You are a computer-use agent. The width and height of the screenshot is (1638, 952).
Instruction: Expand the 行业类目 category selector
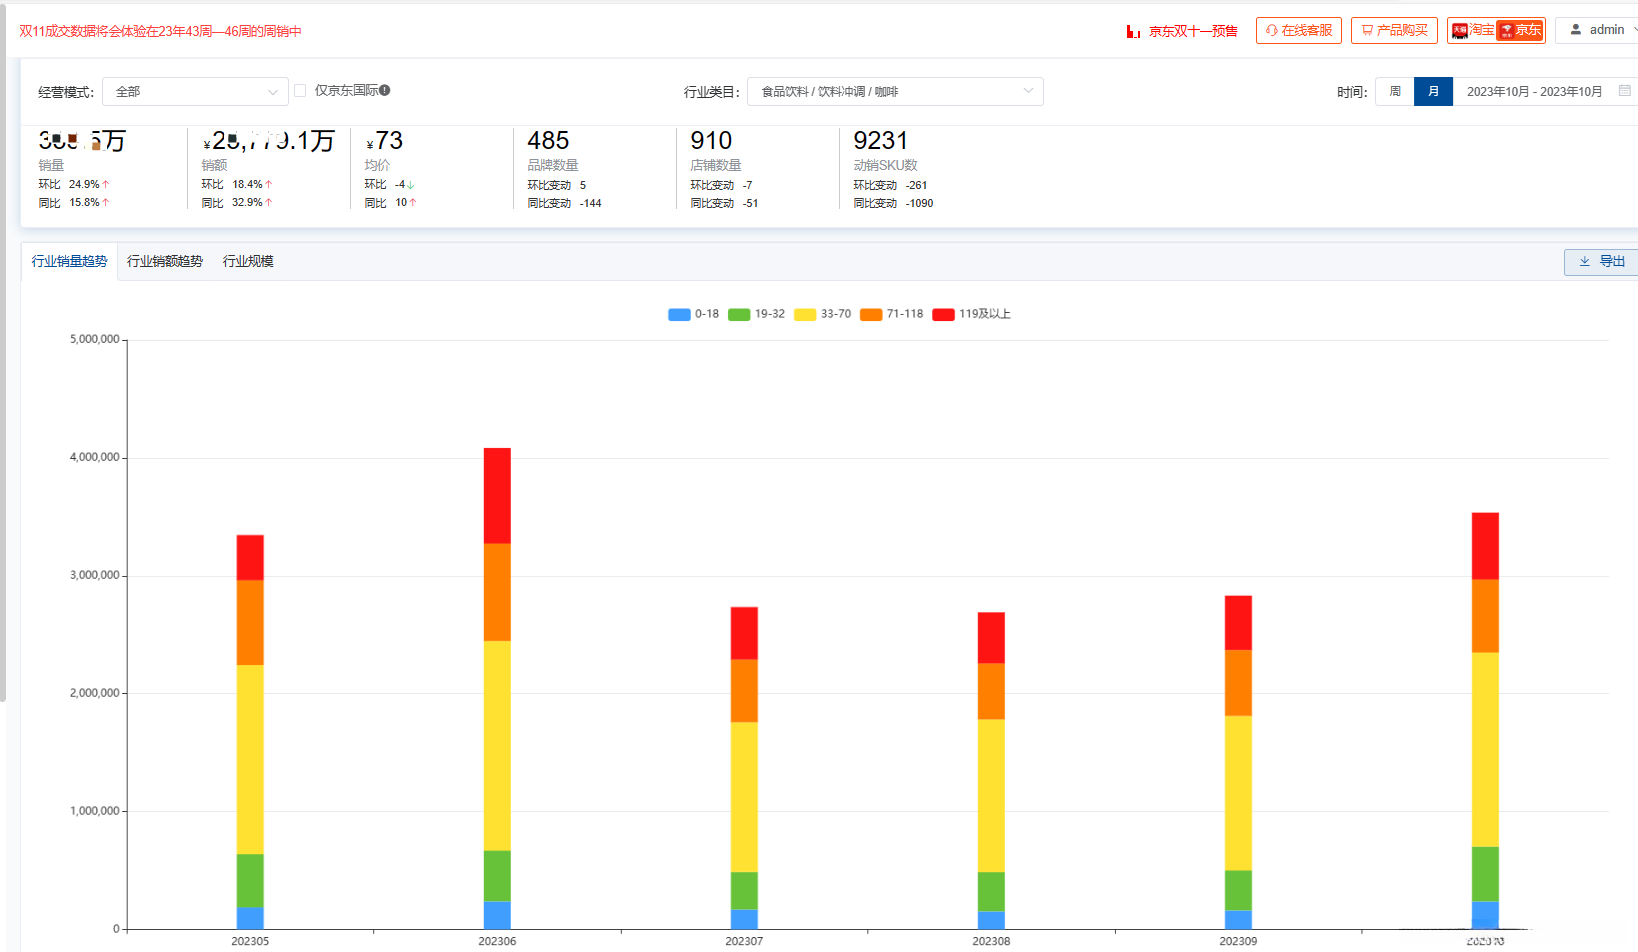(x=895, y=92)
